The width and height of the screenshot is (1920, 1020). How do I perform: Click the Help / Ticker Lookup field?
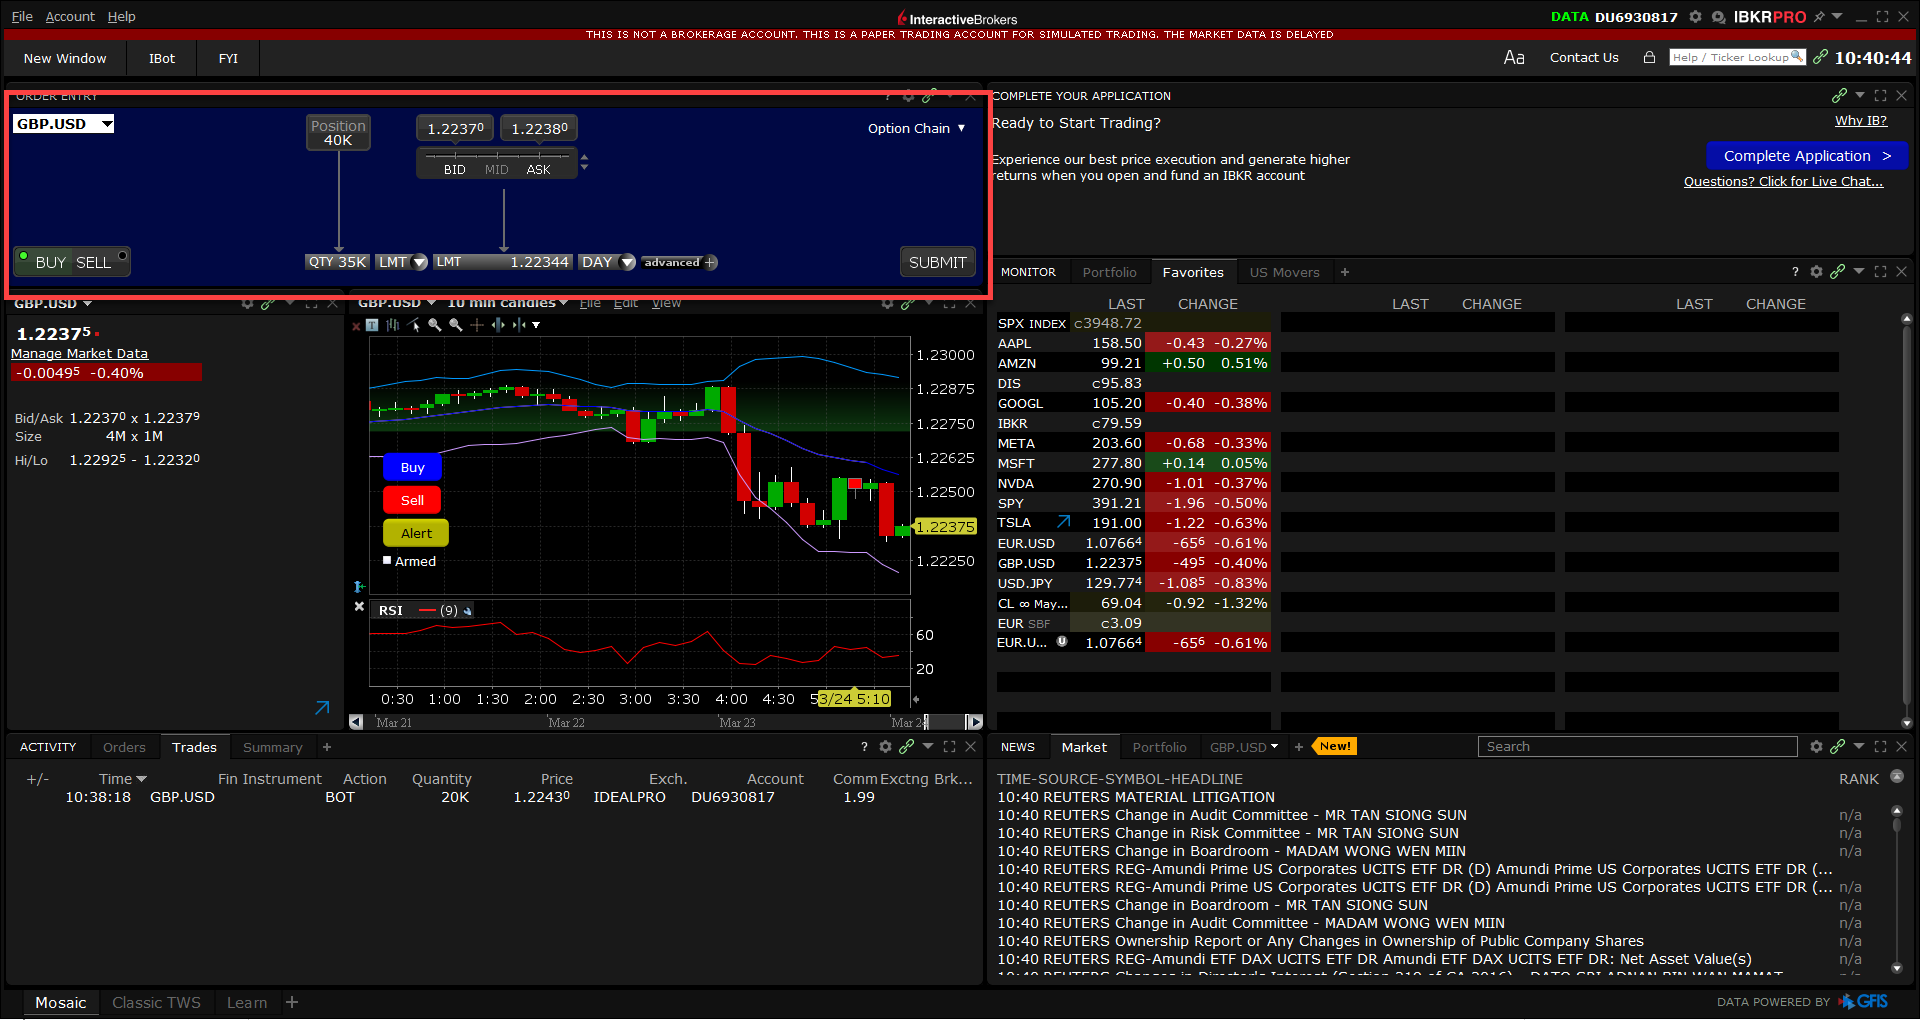pos(1737,57)
